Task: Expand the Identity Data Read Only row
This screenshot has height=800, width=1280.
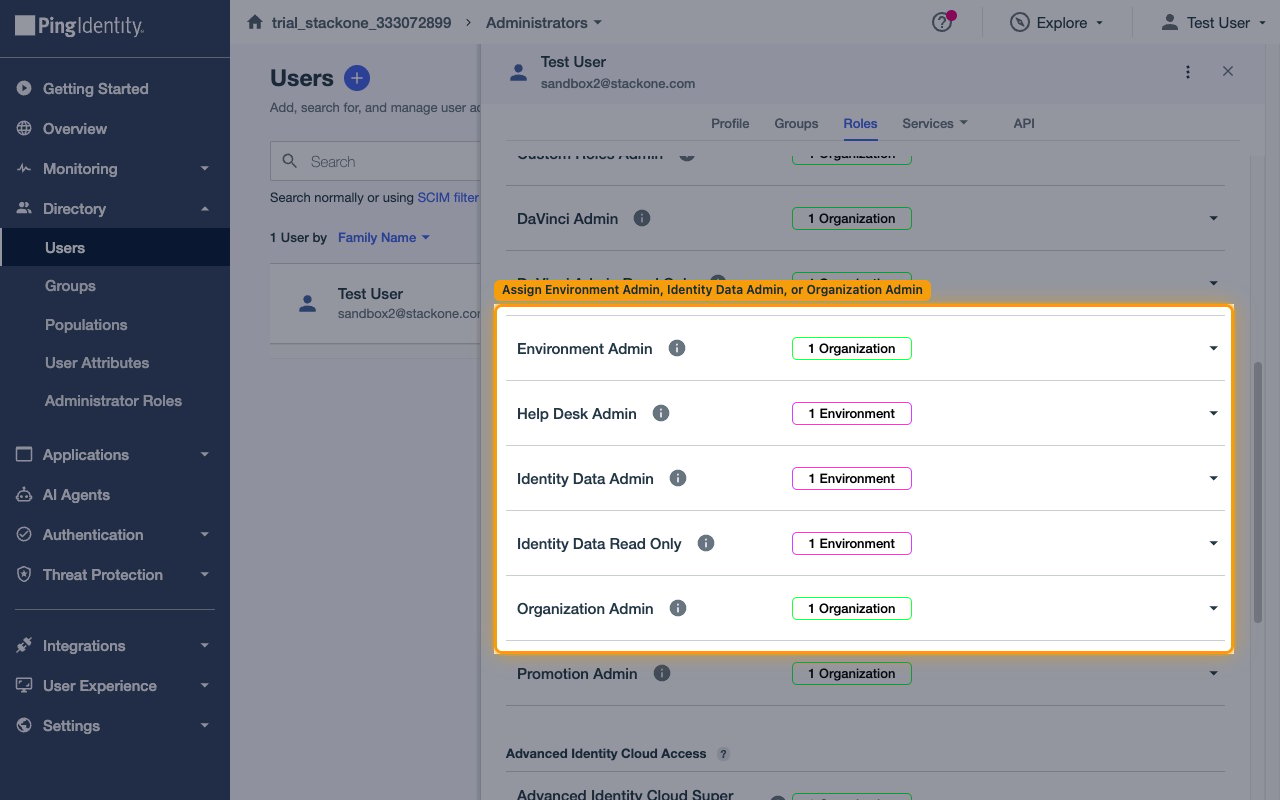Action: click(x=1213, y=543)
